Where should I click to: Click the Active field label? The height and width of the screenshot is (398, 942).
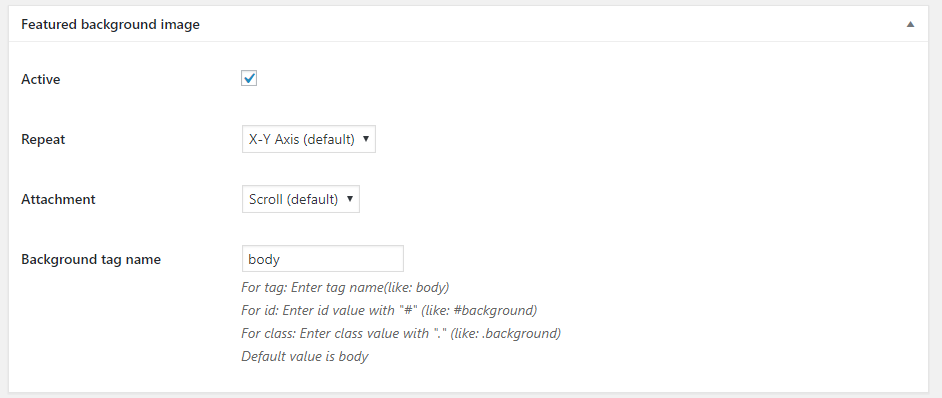coord(41,79)
